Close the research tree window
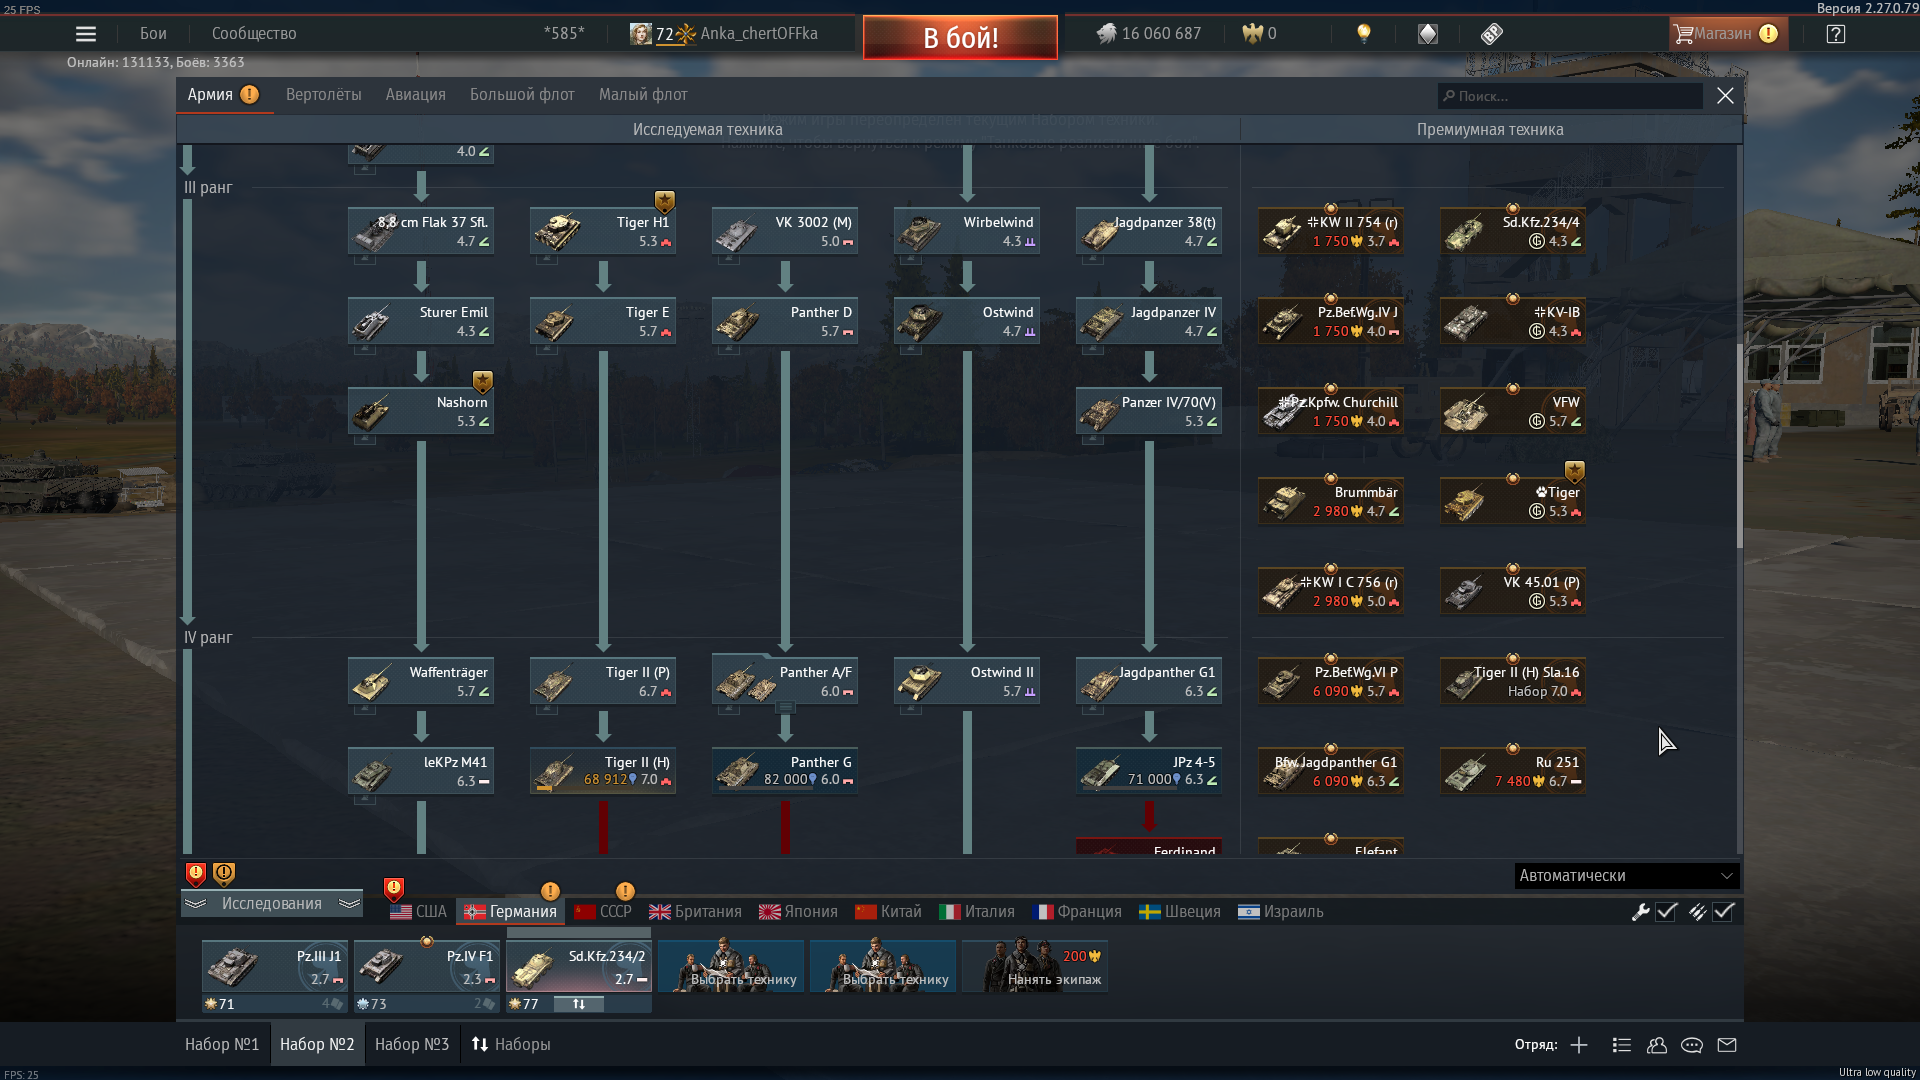 1725,96
